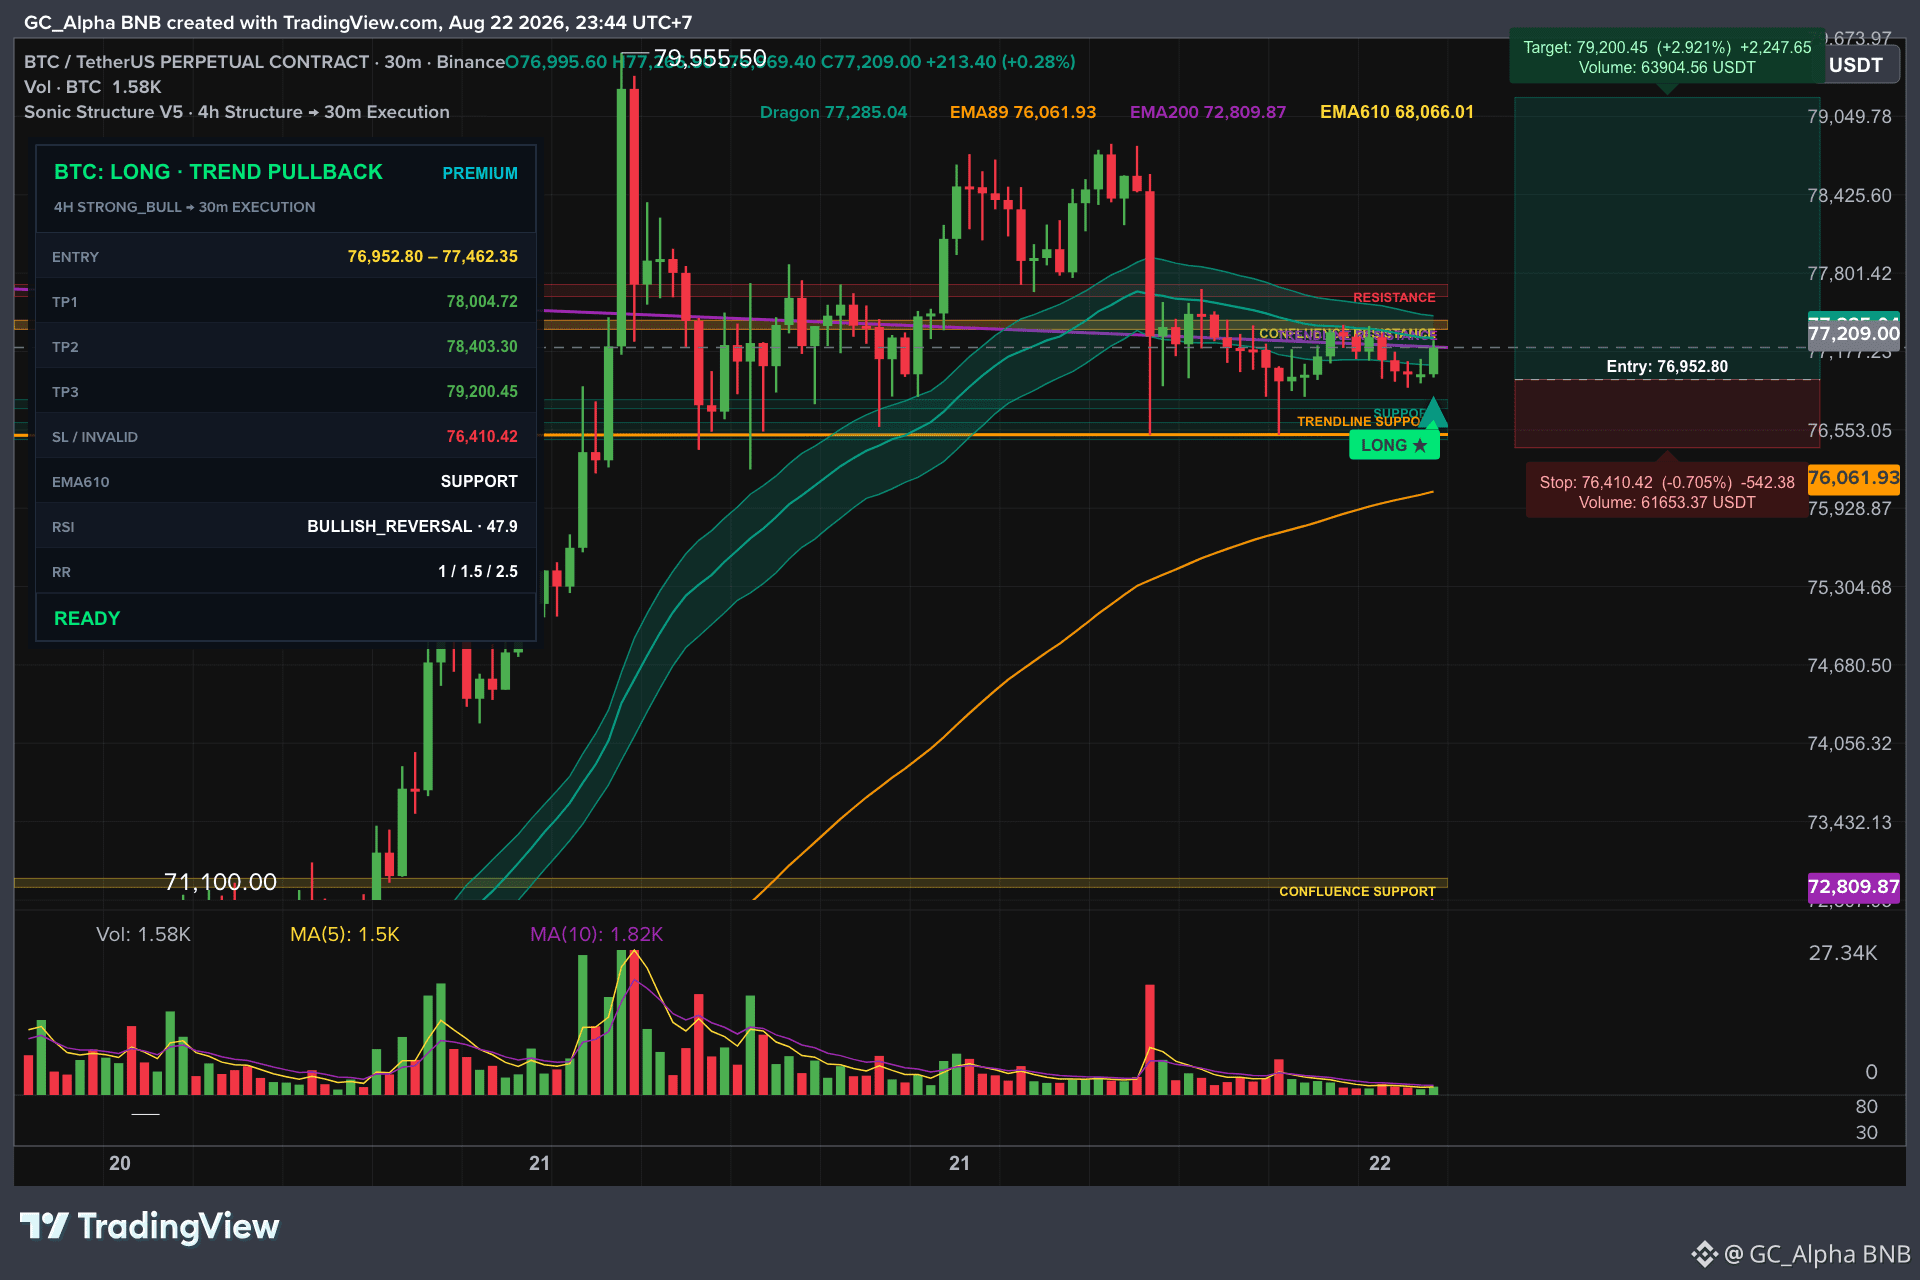The image size is (1920, 1280).
Task: Click the RSI BULLISH_REVERSAL · 47.9 value
Action: (412, 527)
